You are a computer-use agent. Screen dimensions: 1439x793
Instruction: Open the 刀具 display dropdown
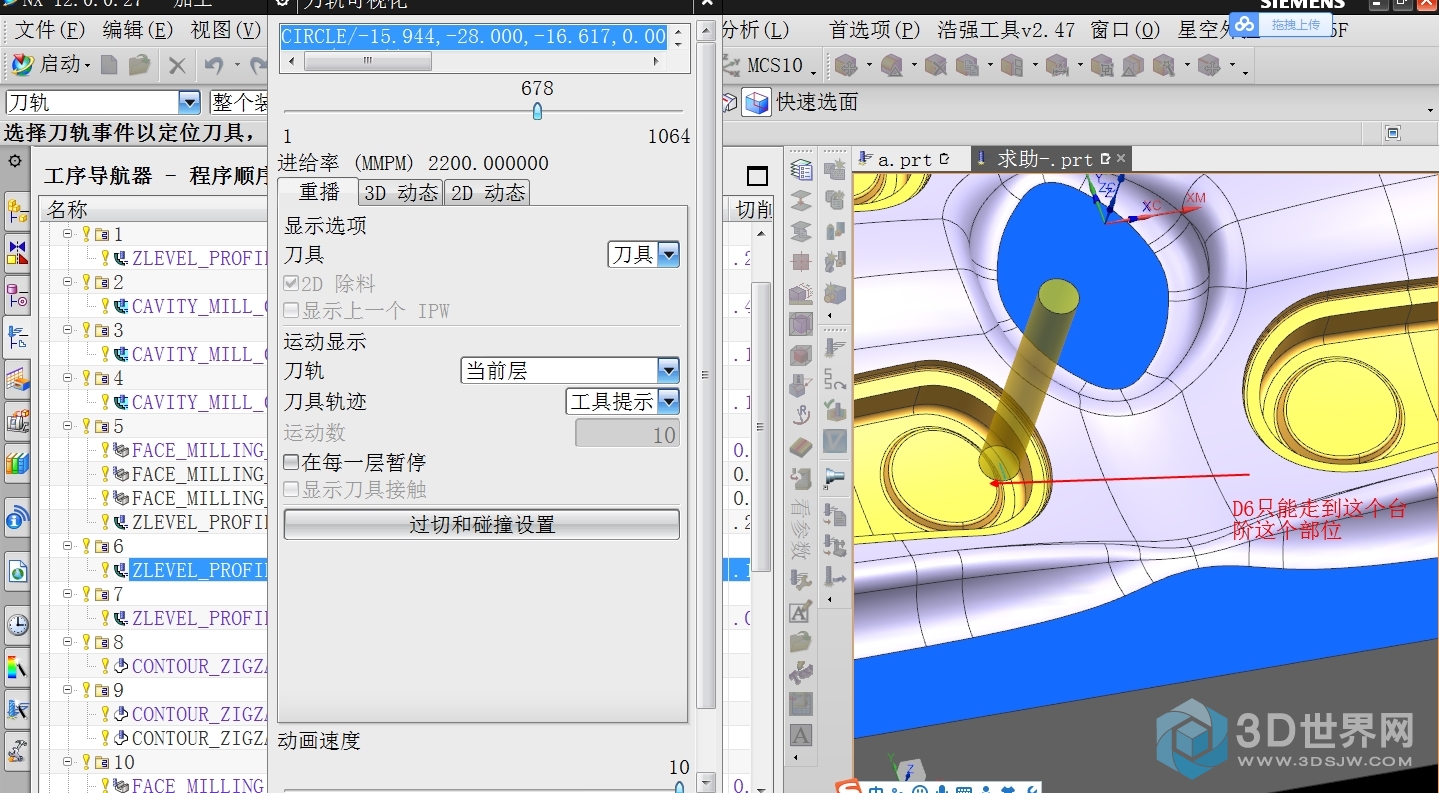(644, 254)
